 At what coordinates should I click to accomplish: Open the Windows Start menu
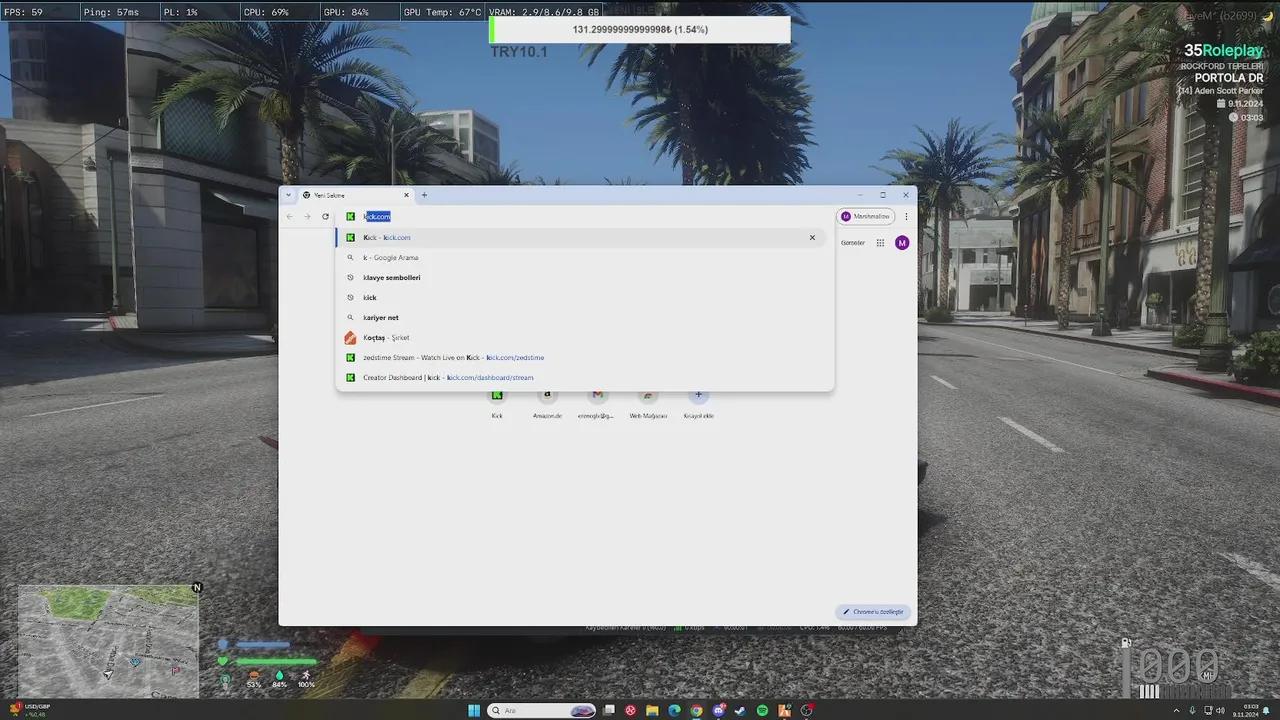pos(474,711)
